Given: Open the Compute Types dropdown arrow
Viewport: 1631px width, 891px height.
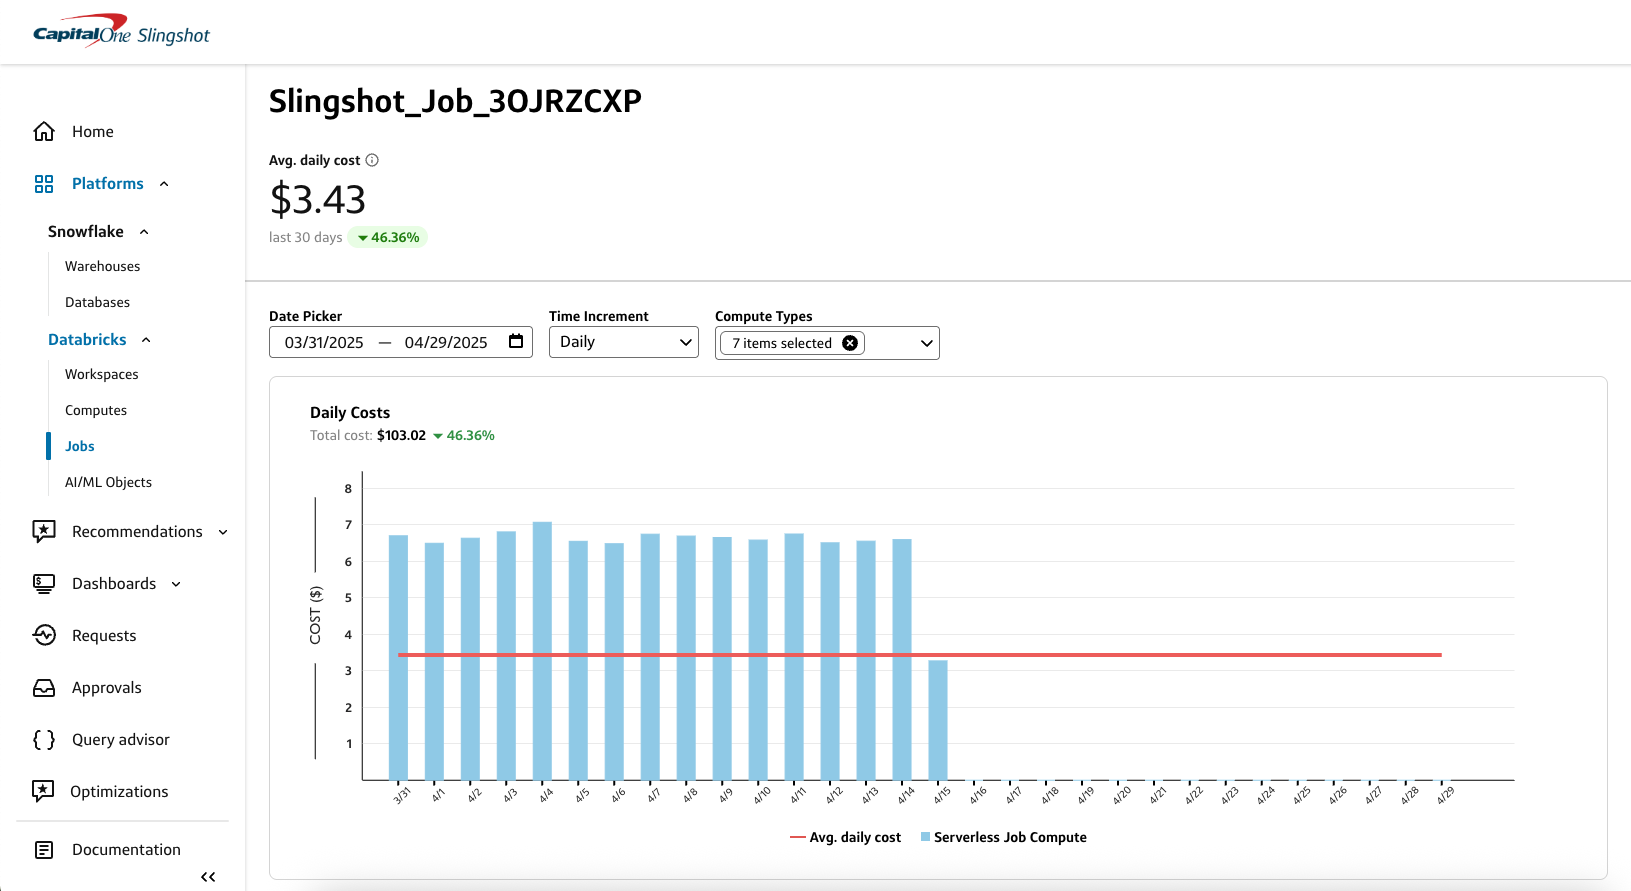Looking at the screenshot, I should click(x=927, y=343).
